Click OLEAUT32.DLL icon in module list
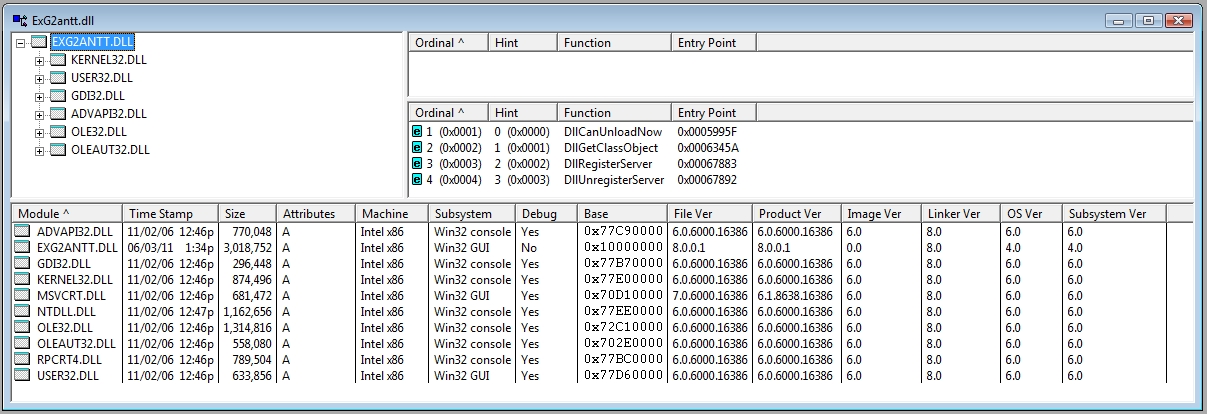Viewport: 1207px width, 414px height. click(x=22, y=344)
